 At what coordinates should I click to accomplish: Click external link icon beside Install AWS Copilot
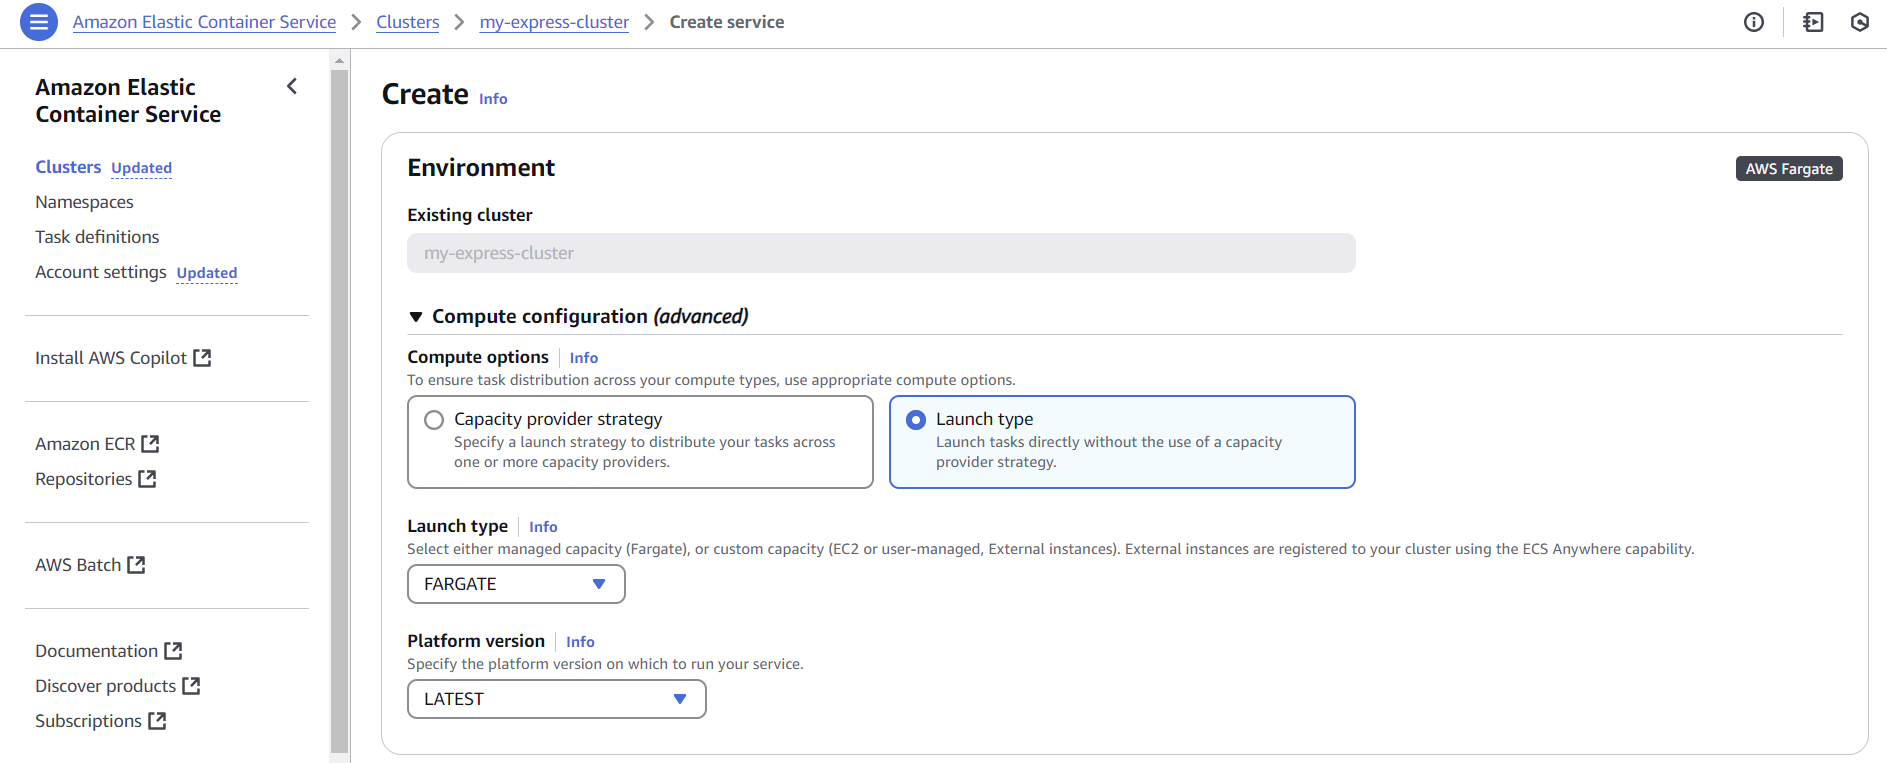(x=202, y=358)
